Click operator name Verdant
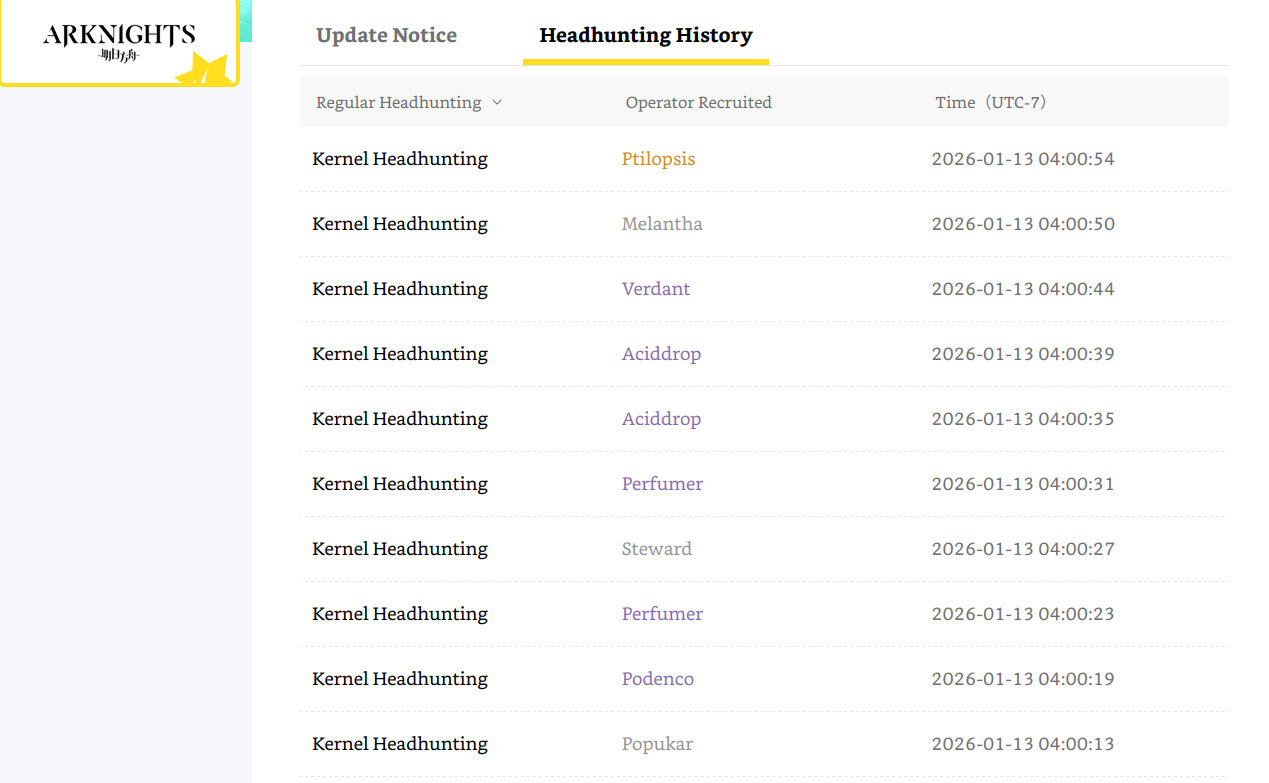 (x=656, y=289)
